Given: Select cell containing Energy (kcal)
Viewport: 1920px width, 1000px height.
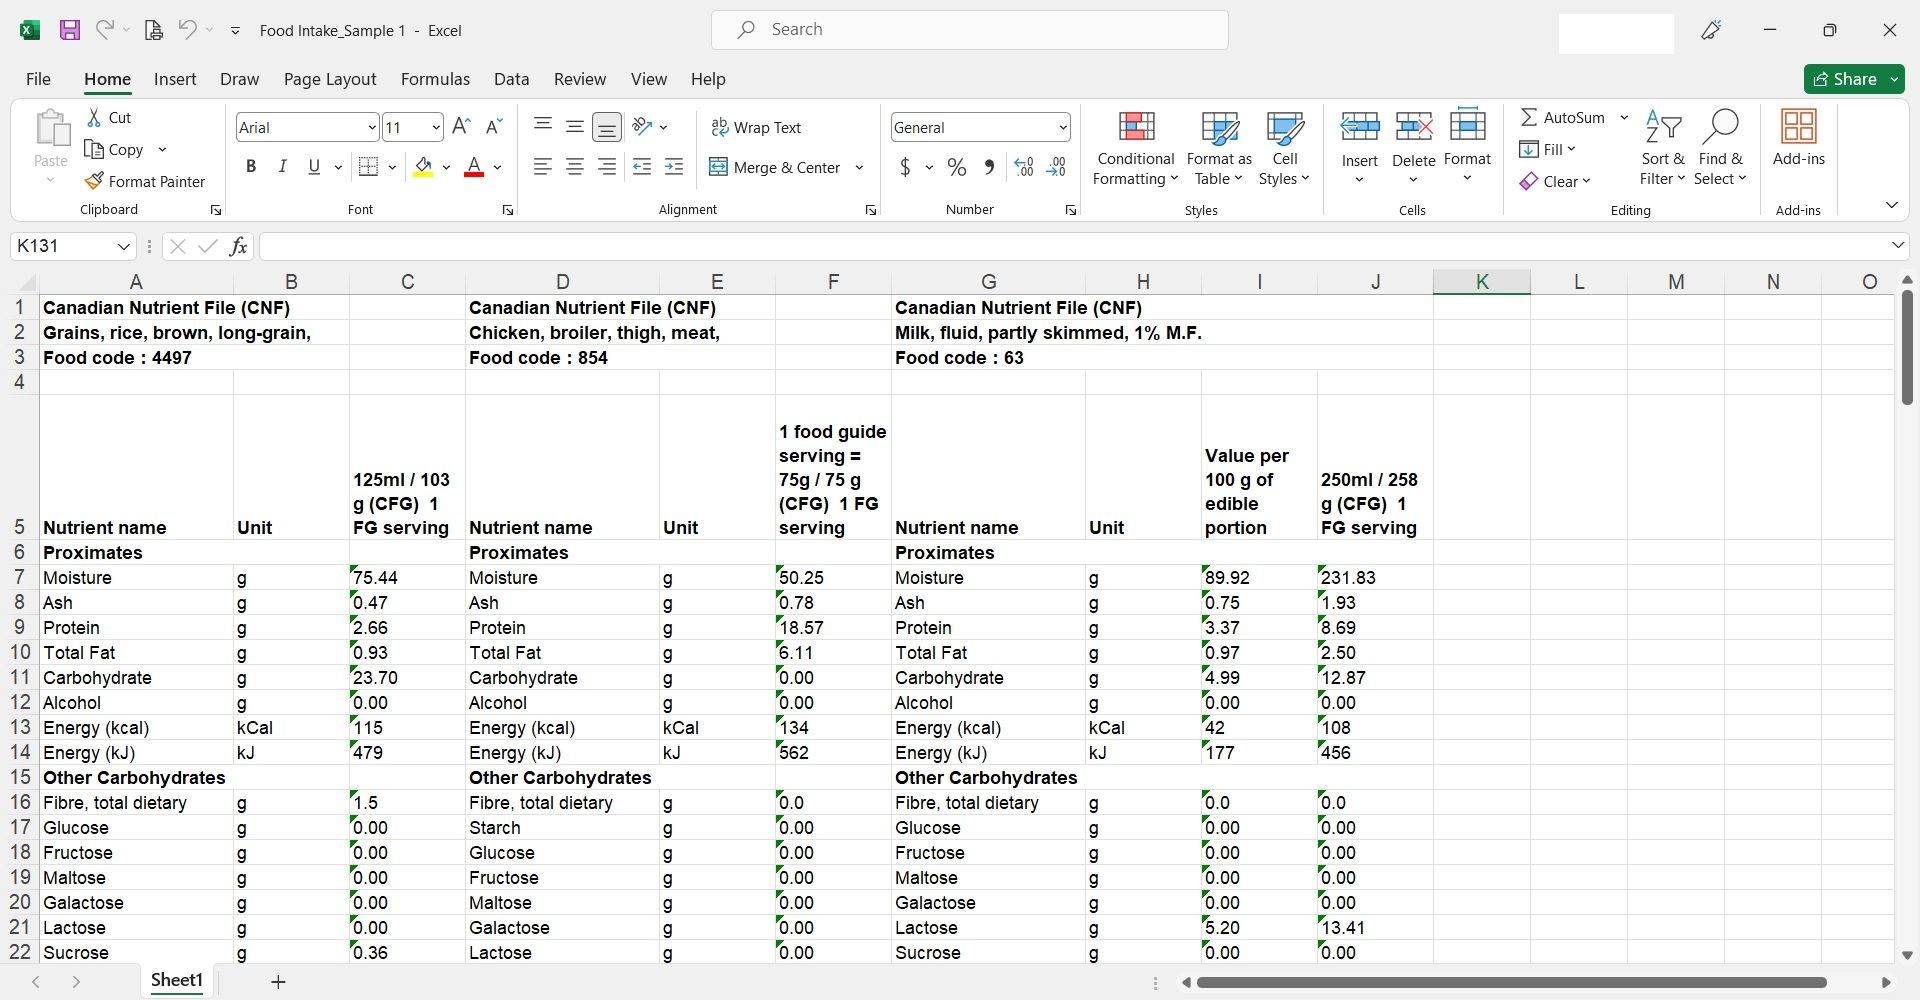Looking at the screenshot, I should pyautogui.click(x=96, y=727).
